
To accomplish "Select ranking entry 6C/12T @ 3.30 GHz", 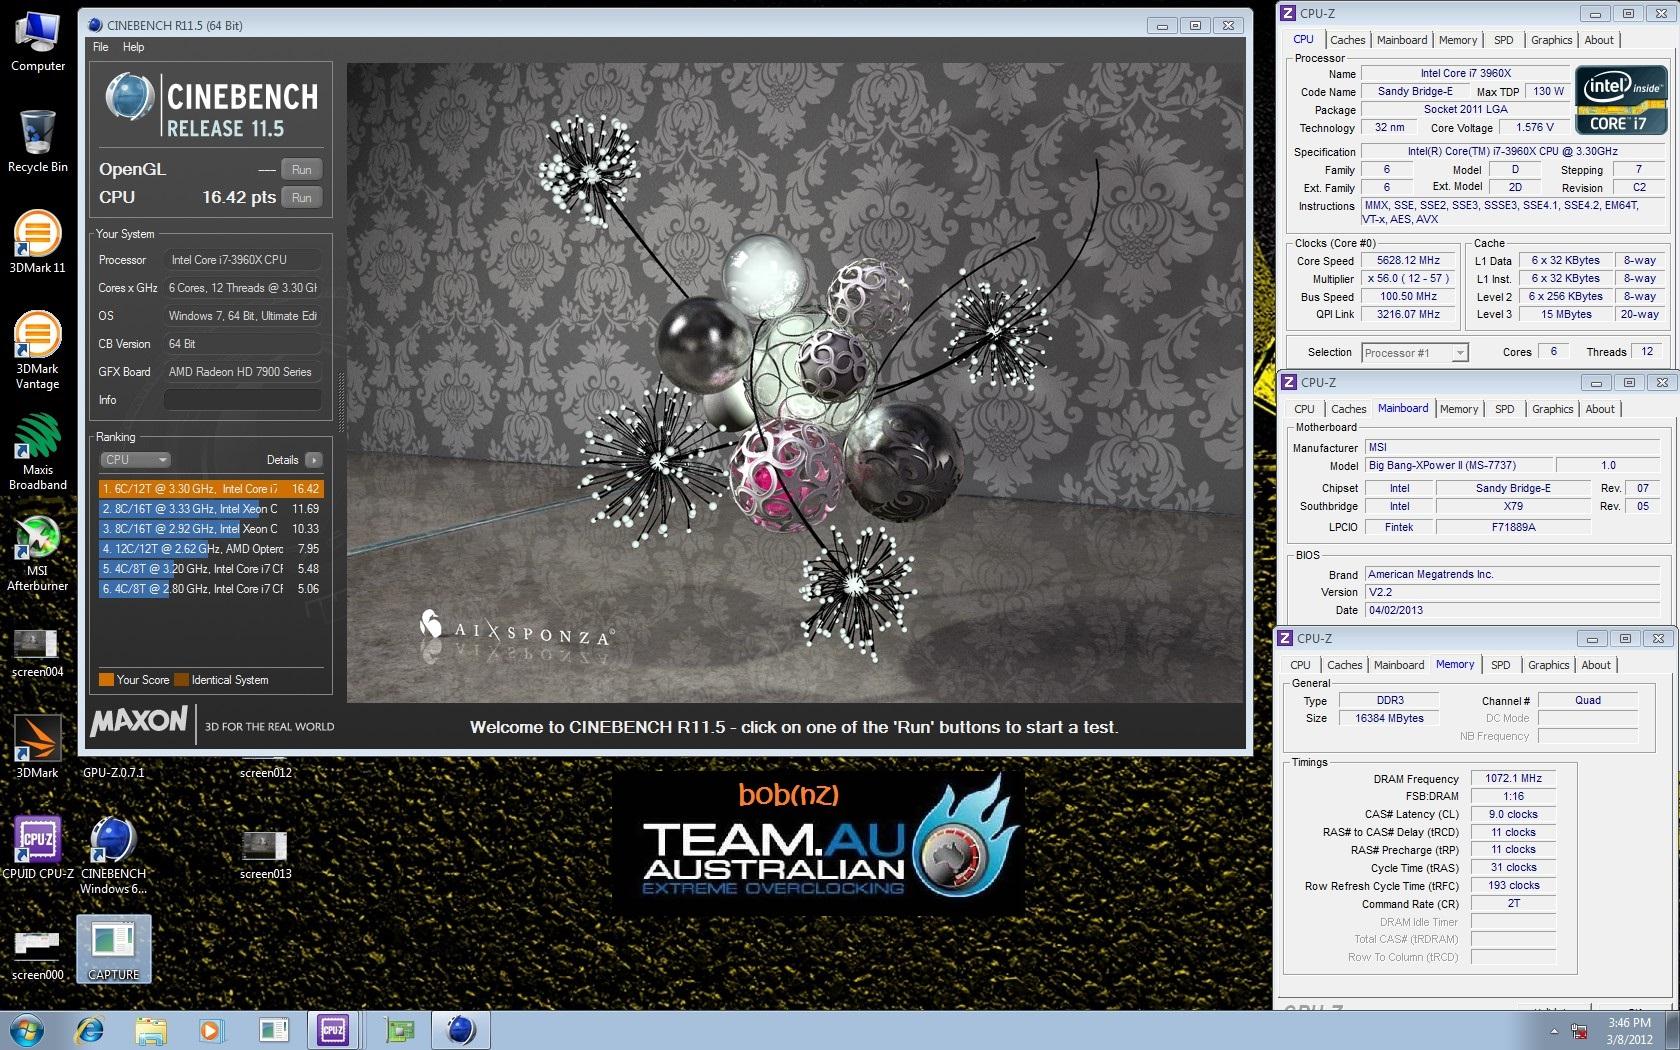I will [211, 489].
